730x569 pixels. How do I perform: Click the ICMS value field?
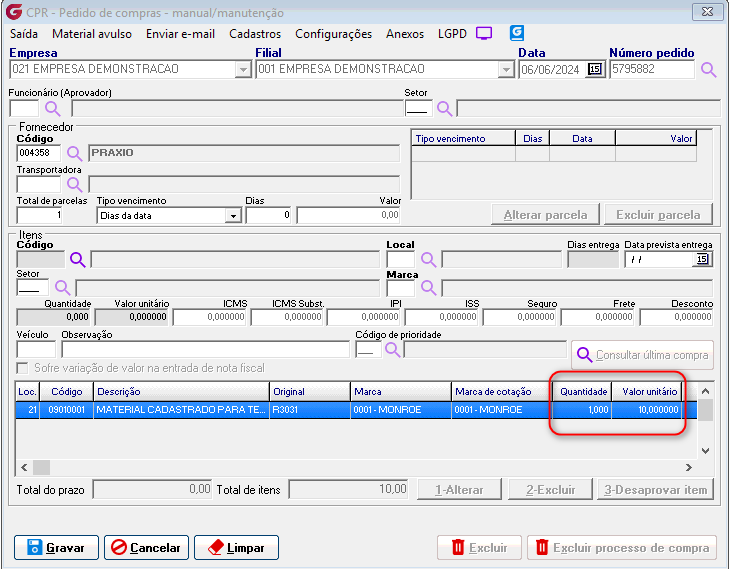point(210,317)
